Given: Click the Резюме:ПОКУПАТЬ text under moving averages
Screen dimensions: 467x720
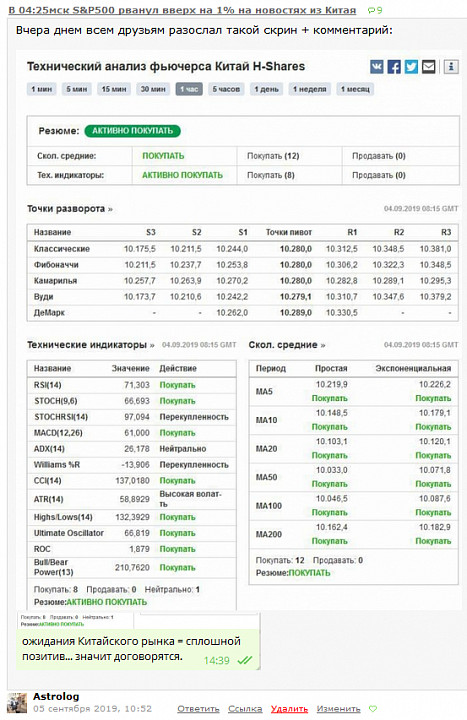Looking at the screenshot, I should click(x=293, y=573).
